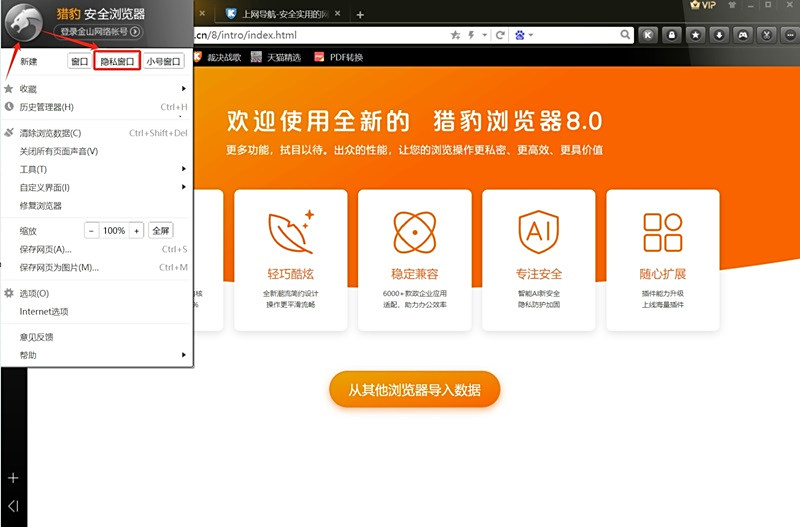The image size is (800, 527).
Task: Open Internet选项 menu item
Action: (96, 312)
